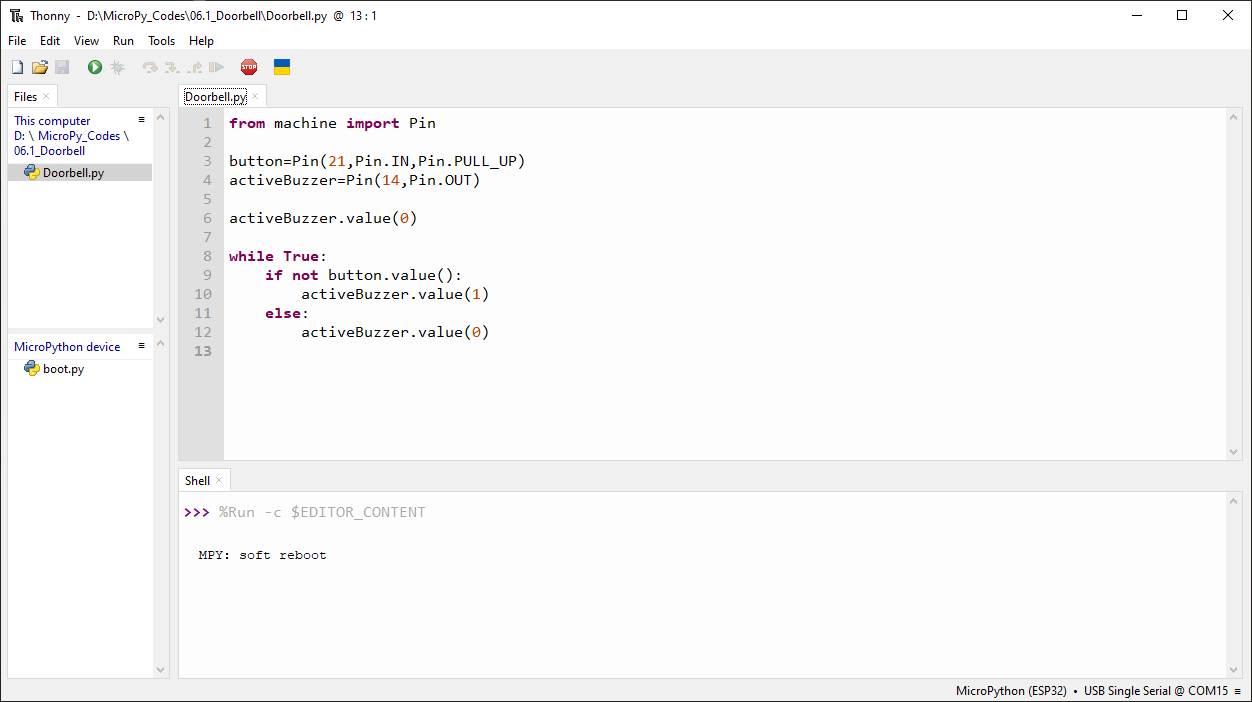Viewport: 1252px width, 702px height.
Task: Click the red Stop/Restart backend icon
Action: [x=249, y=67]
